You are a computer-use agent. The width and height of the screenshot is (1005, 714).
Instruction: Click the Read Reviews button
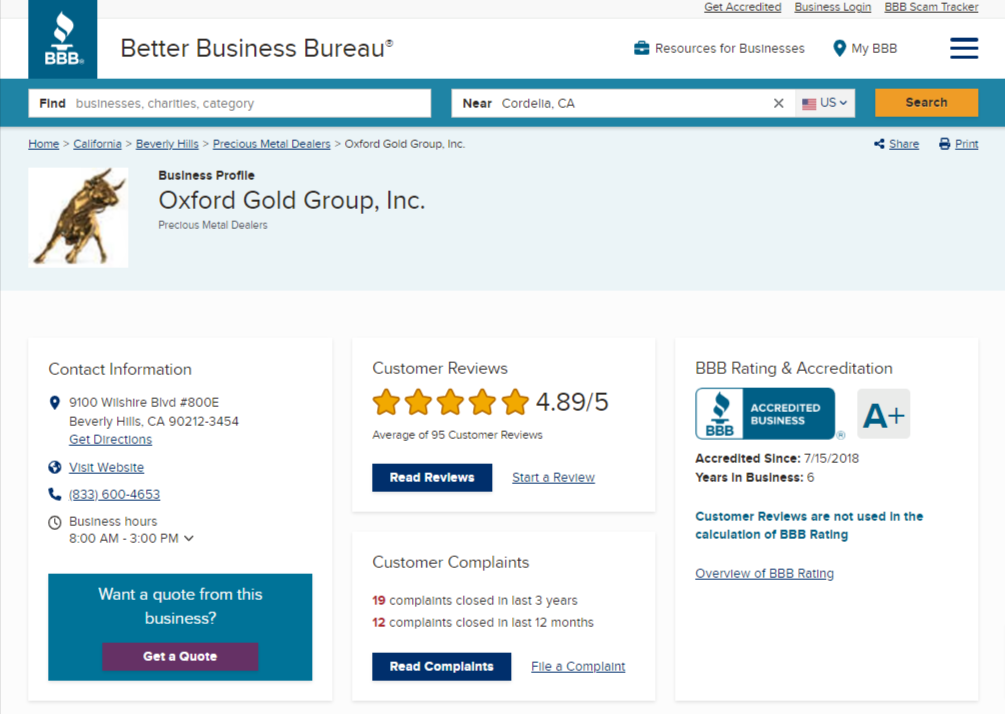tap(432, 477)
